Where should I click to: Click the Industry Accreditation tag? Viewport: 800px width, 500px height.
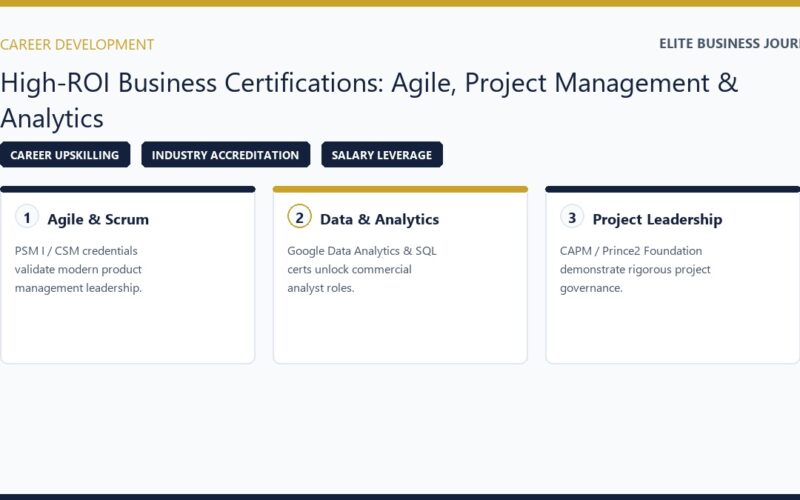(x=226, y=155)
